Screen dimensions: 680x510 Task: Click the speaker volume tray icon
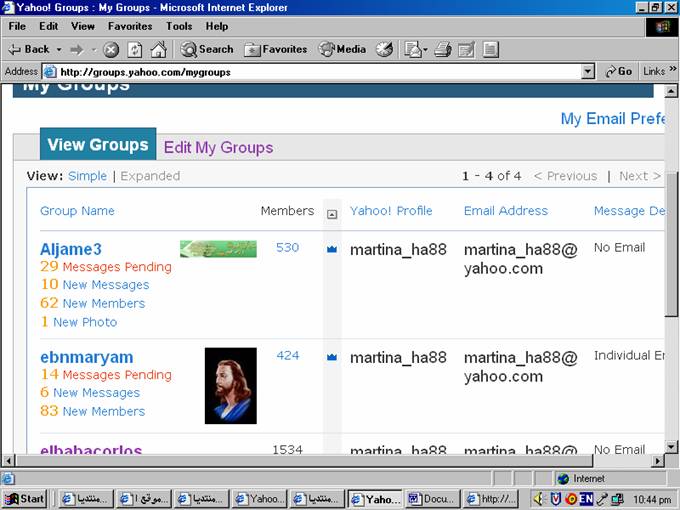click(x=538, y=499)
